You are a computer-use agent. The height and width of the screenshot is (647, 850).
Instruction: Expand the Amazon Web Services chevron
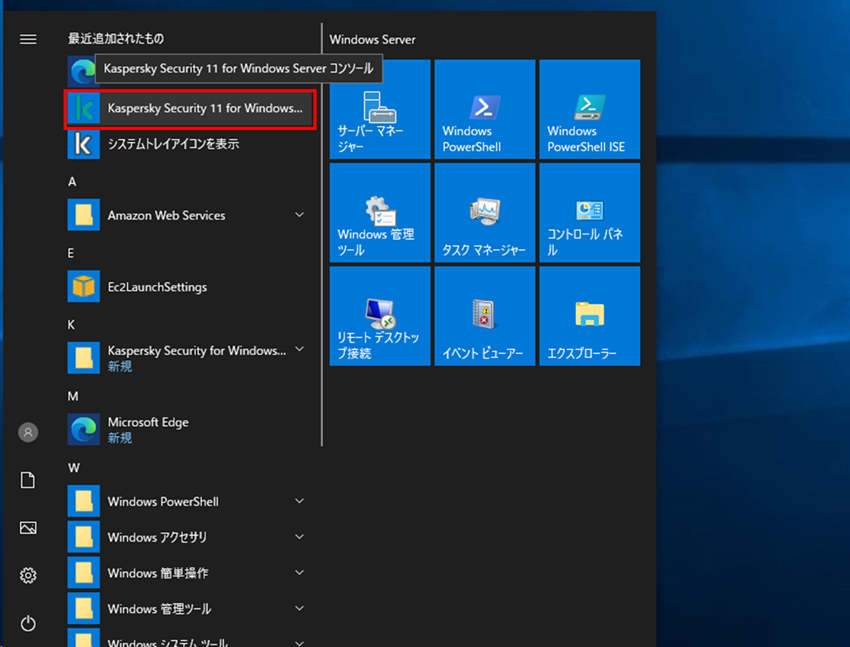coord(299,215)
